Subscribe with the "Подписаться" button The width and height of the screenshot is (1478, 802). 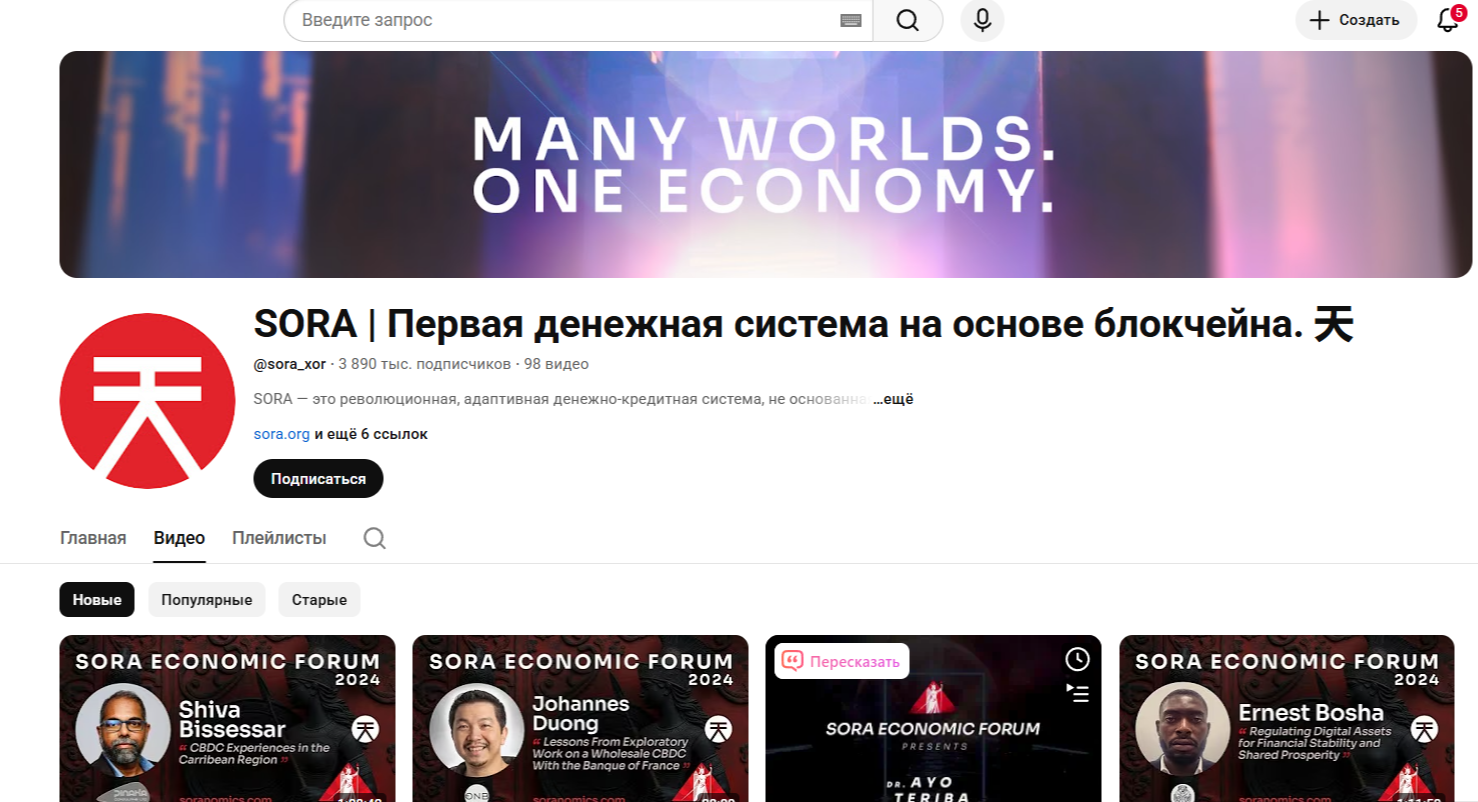click(318, 478)
